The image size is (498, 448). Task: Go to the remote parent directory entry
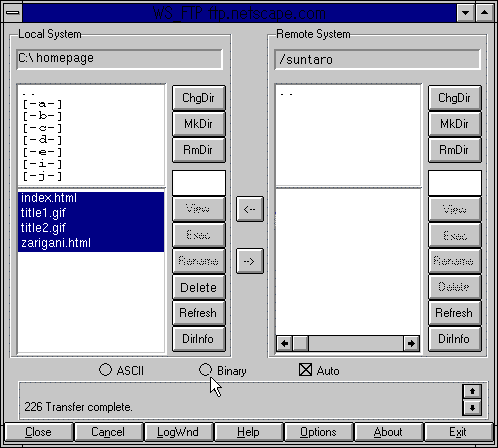coord(287,94)
